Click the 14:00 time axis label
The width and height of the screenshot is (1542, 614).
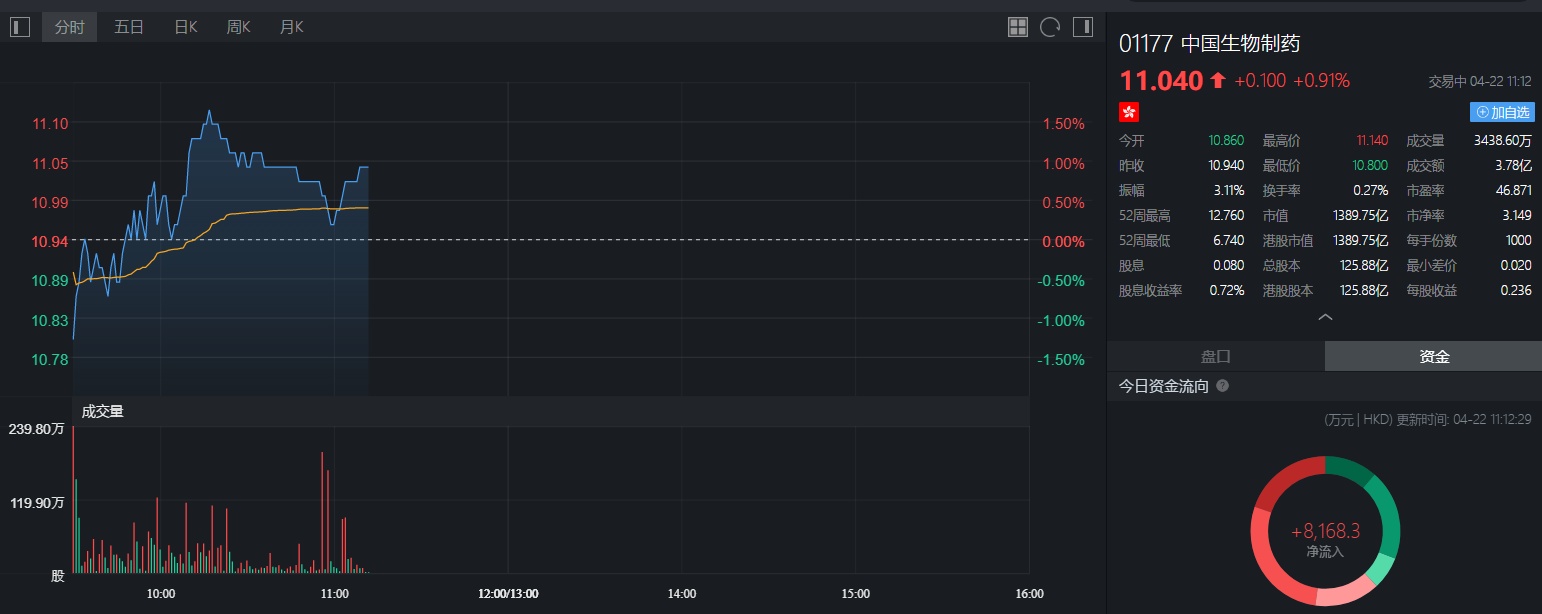682,594
